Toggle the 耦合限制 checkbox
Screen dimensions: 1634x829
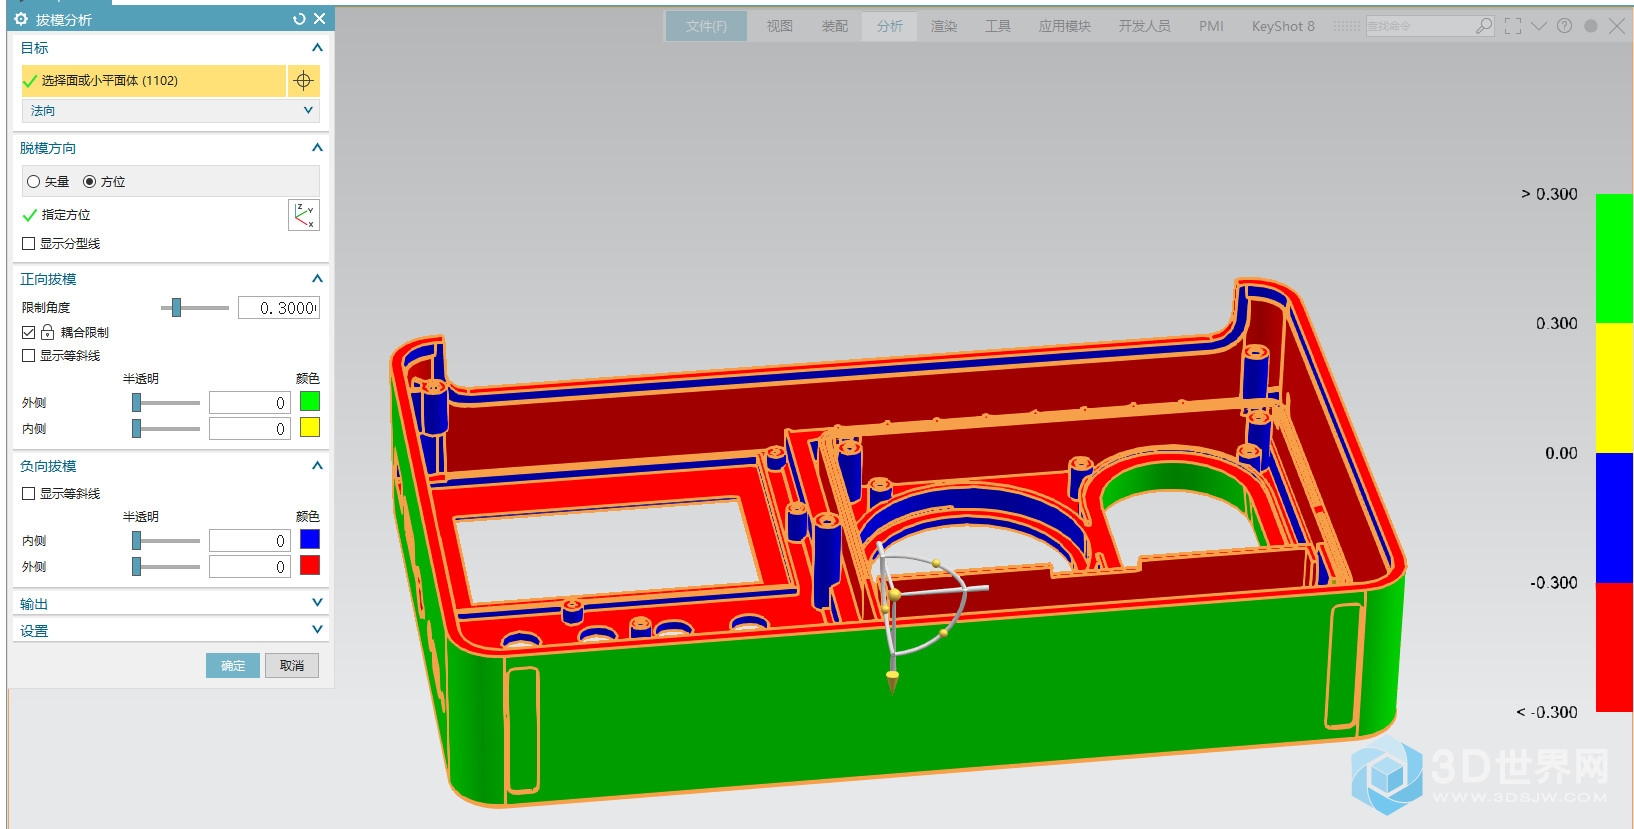[x=29, y=332]
